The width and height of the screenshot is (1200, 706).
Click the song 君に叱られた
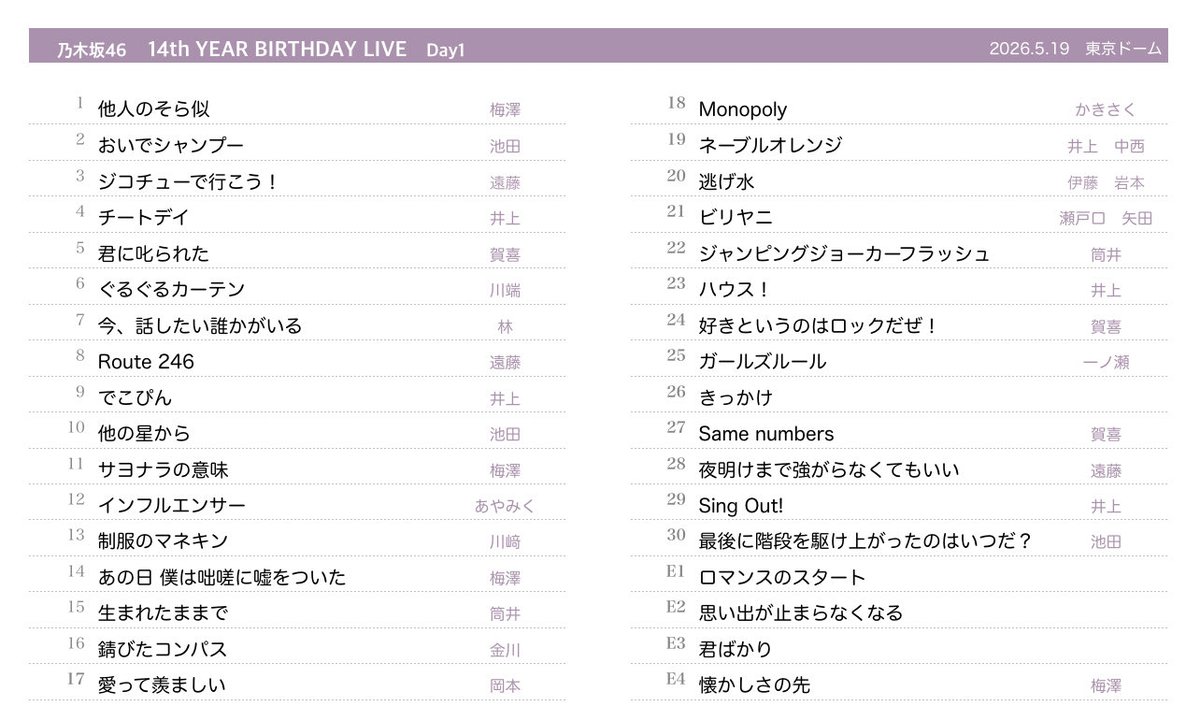(153, 253)
